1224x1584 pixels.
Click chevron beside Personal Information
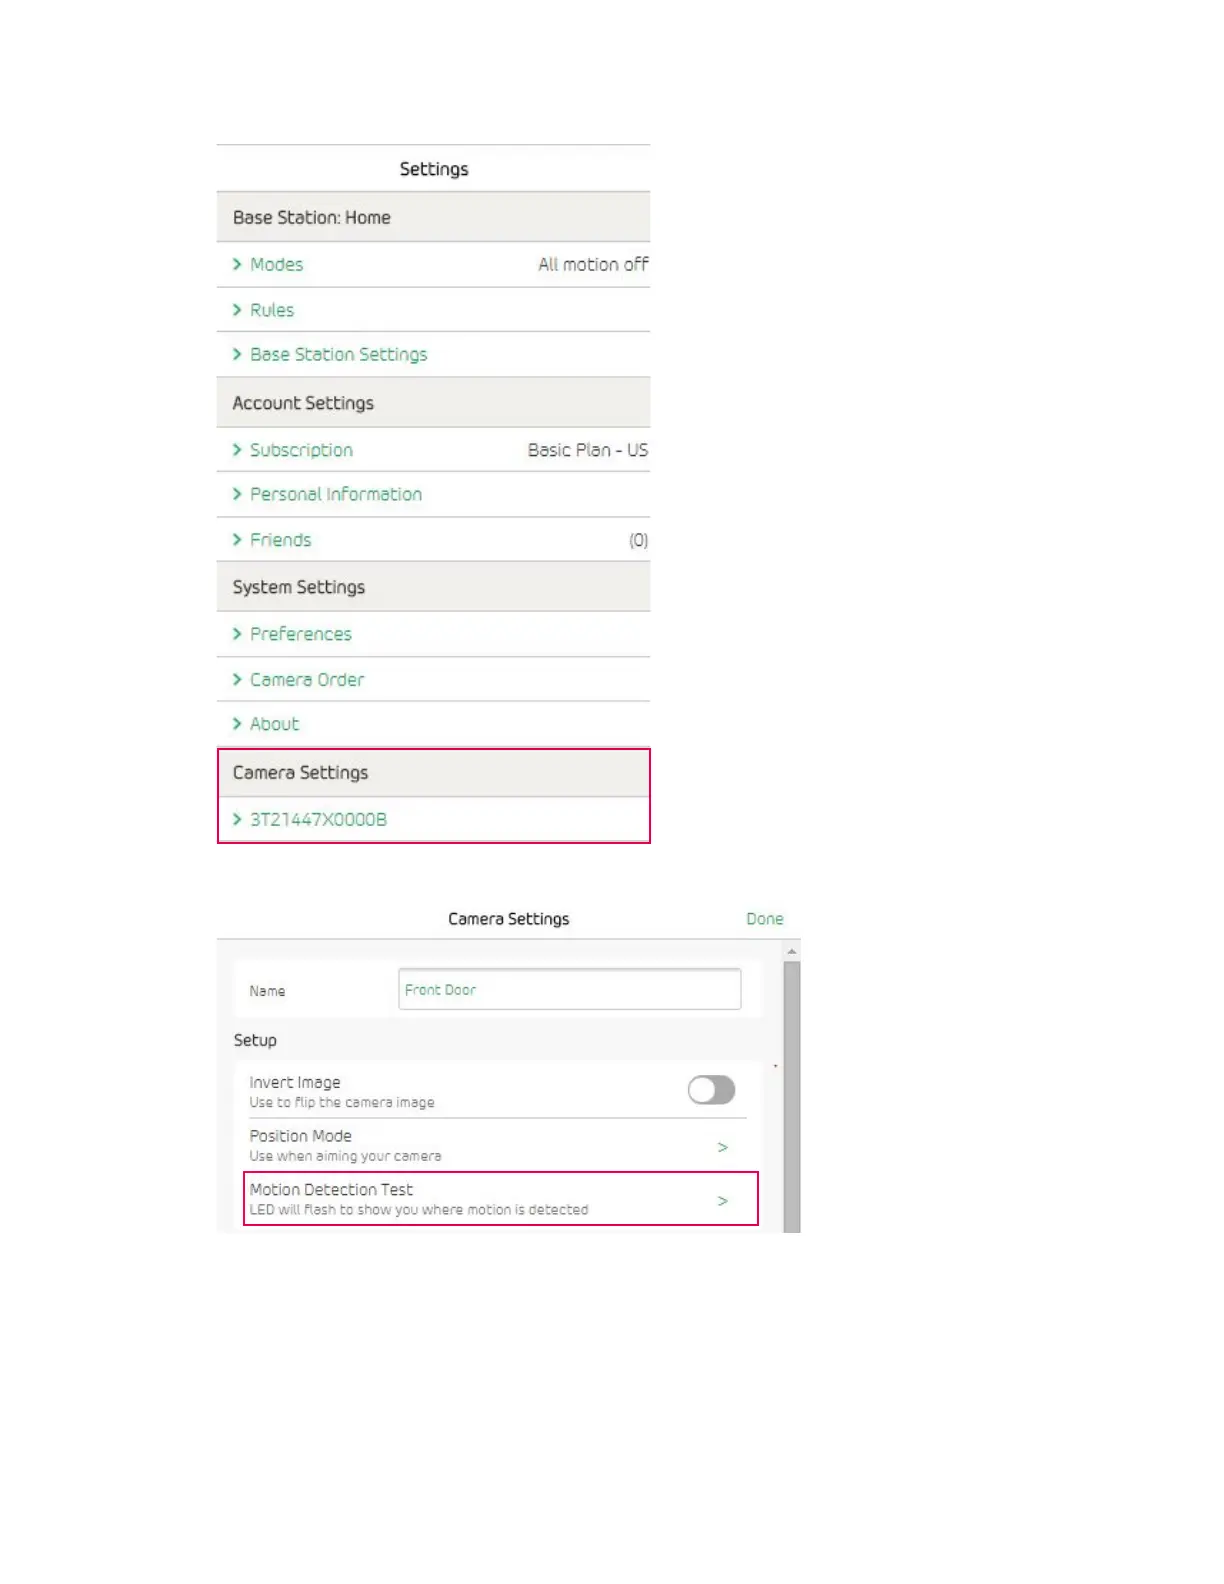click(237, 494)
